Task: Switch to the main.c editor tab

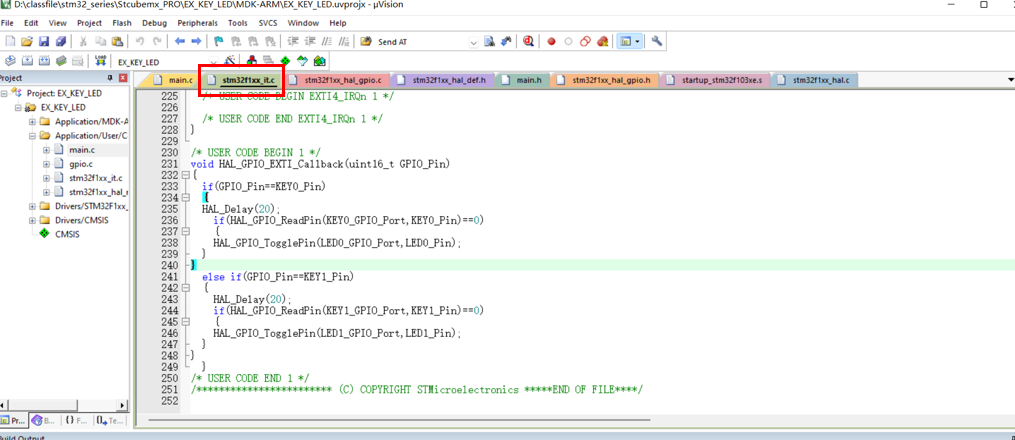Action: (175, 80)
